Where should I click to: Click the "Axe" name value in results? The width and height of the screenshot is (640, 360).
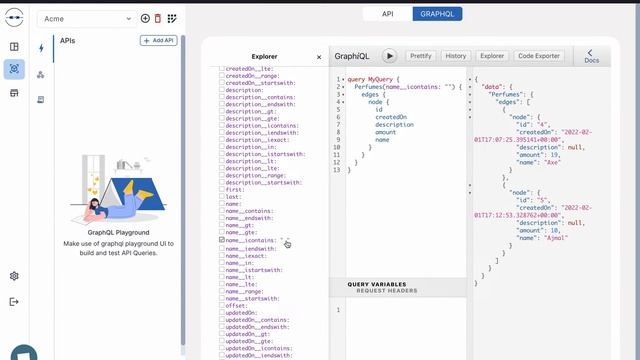553,162
